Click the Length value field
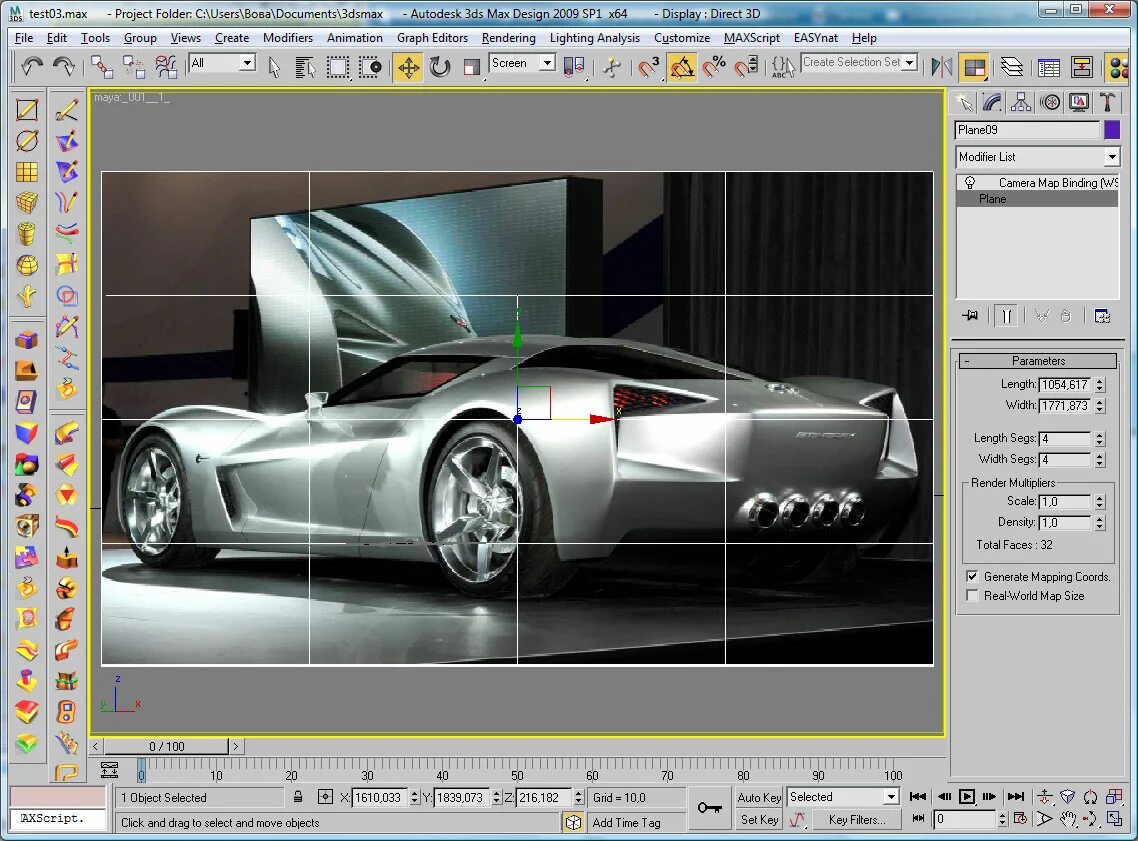The image size is (1138, 841). pos(1065,385)
